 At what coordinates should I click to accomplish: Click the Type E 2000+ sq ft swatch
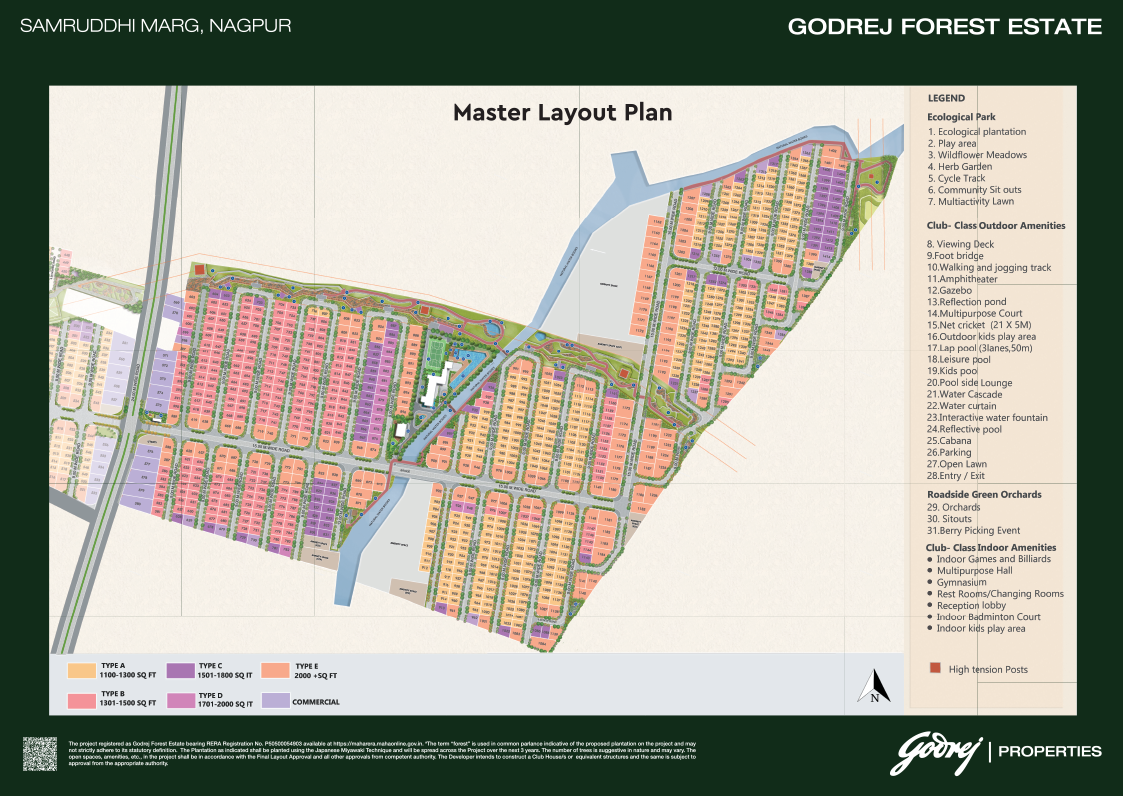[275, 669]
